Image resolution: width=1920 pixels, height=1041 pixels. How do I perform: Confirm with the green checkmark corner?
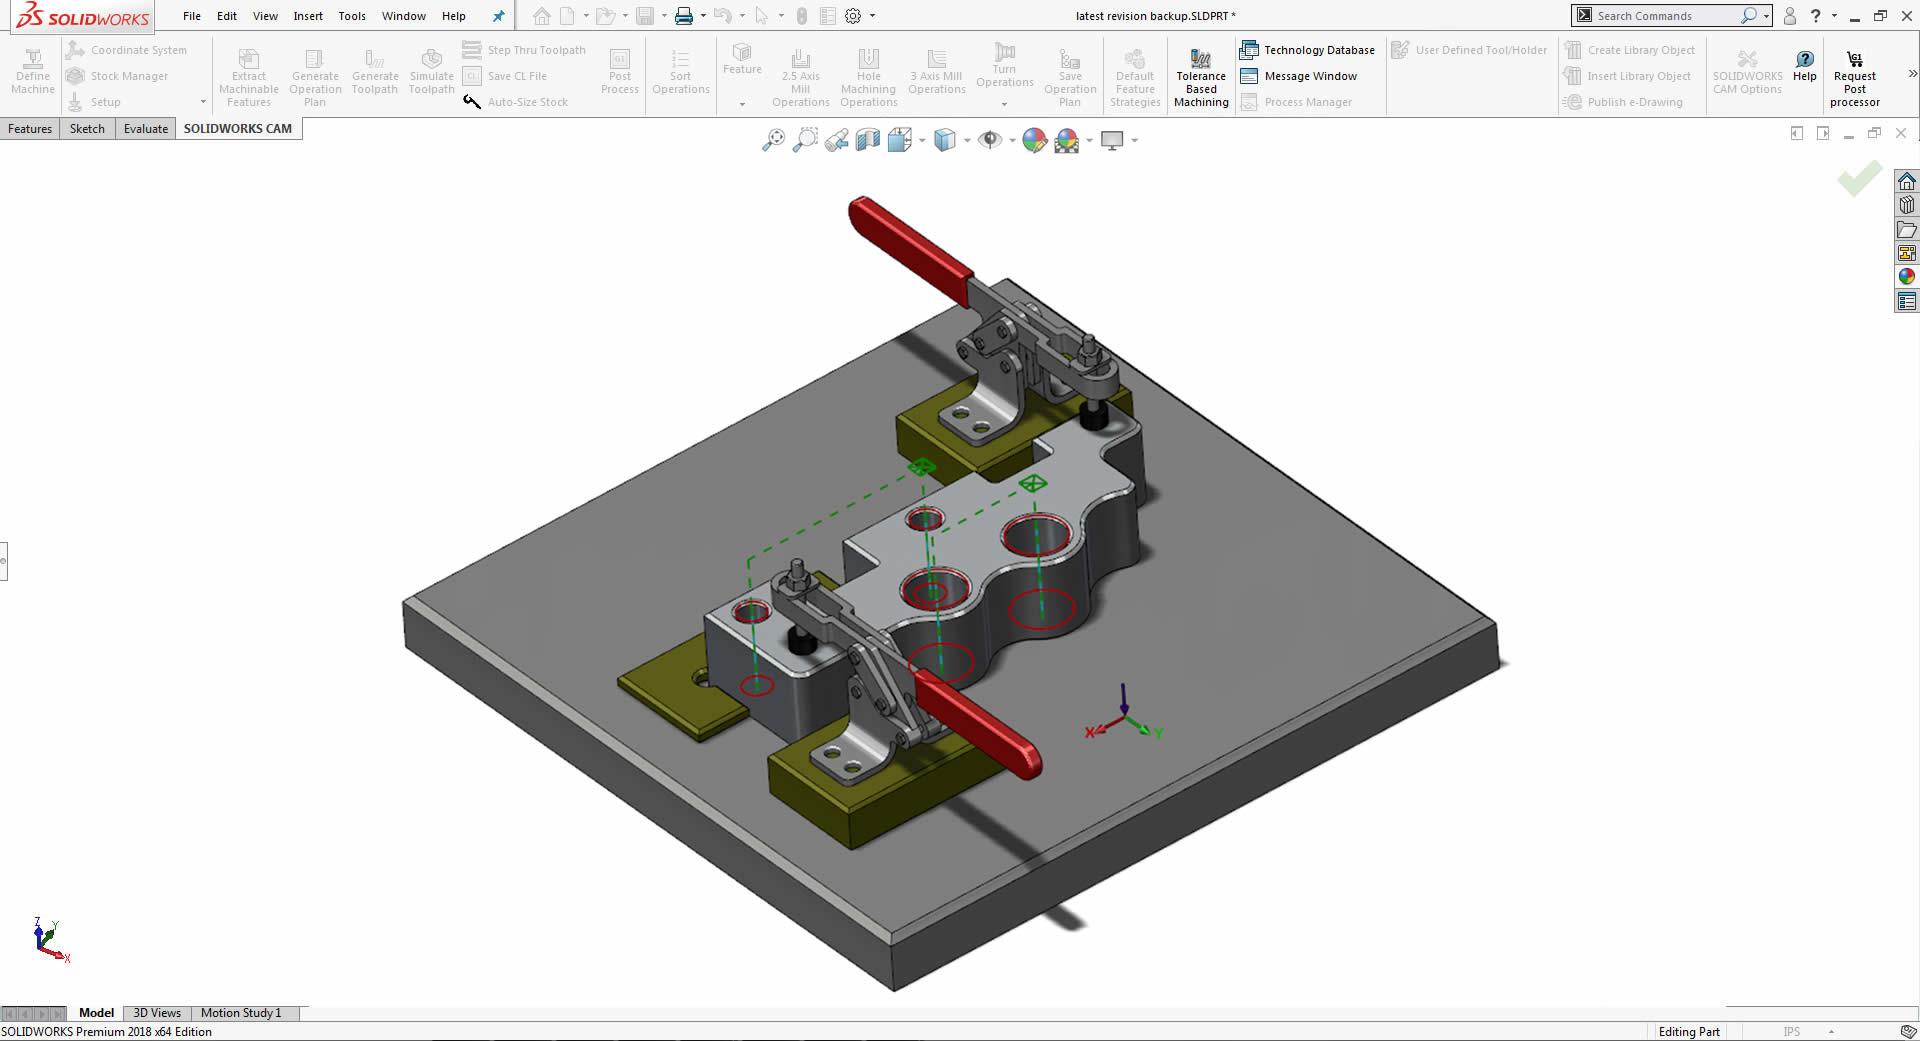[x=1859, y=179]
